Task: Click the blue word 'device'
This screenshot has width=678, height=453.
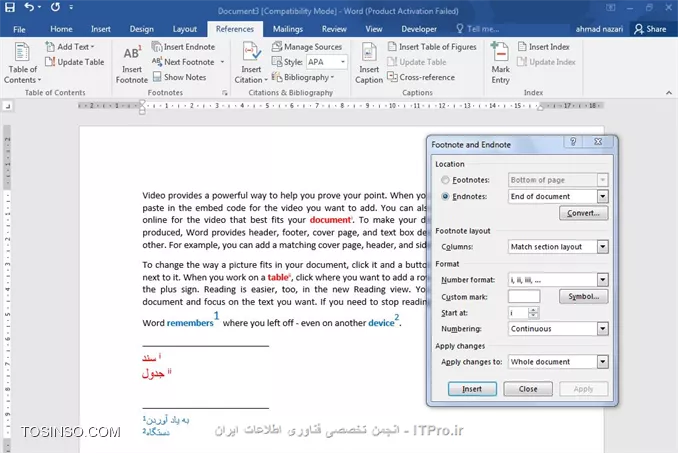Action: (381, 323)
